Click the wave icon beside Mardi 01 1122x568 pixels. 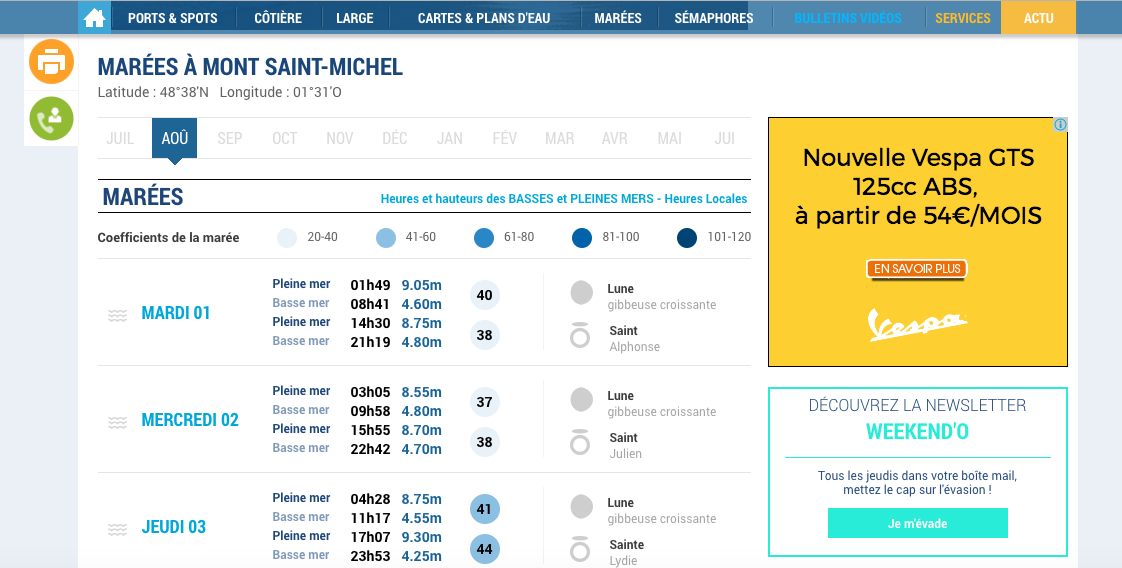pyautogui.click(x=118, y=315)
